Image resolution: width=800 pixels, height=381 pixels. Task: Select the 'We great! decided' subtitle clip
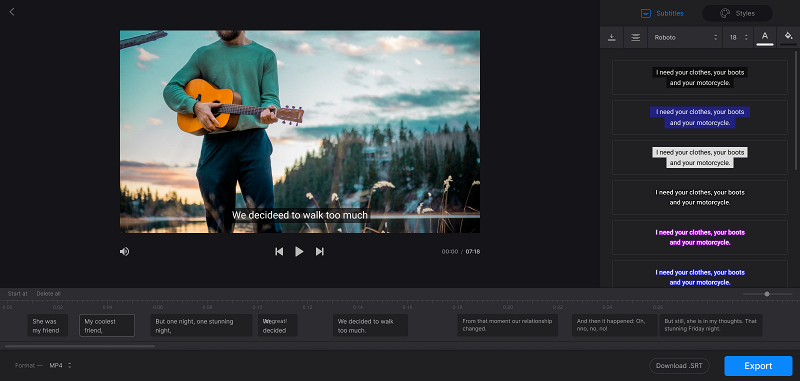pos(278,325)
